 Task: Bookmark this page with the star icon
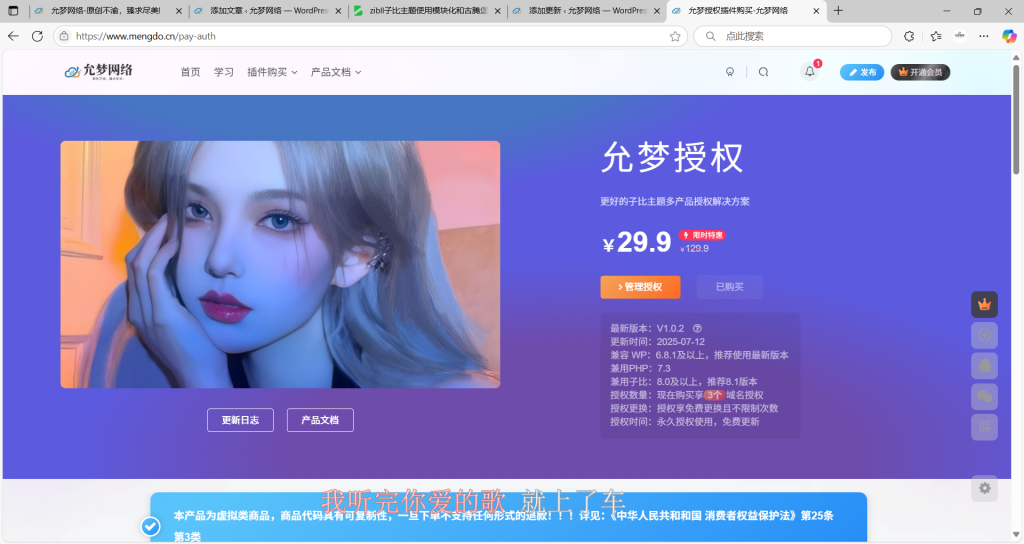(675, 36)
